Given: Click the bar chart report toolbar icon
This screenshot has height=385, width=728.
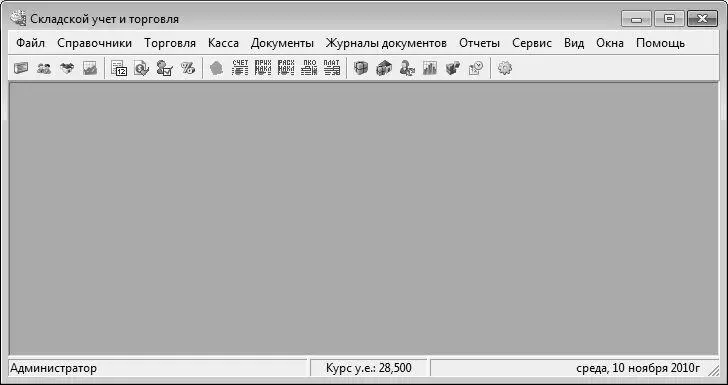Looking at the screenshot, I should click(x=430, y=69).
